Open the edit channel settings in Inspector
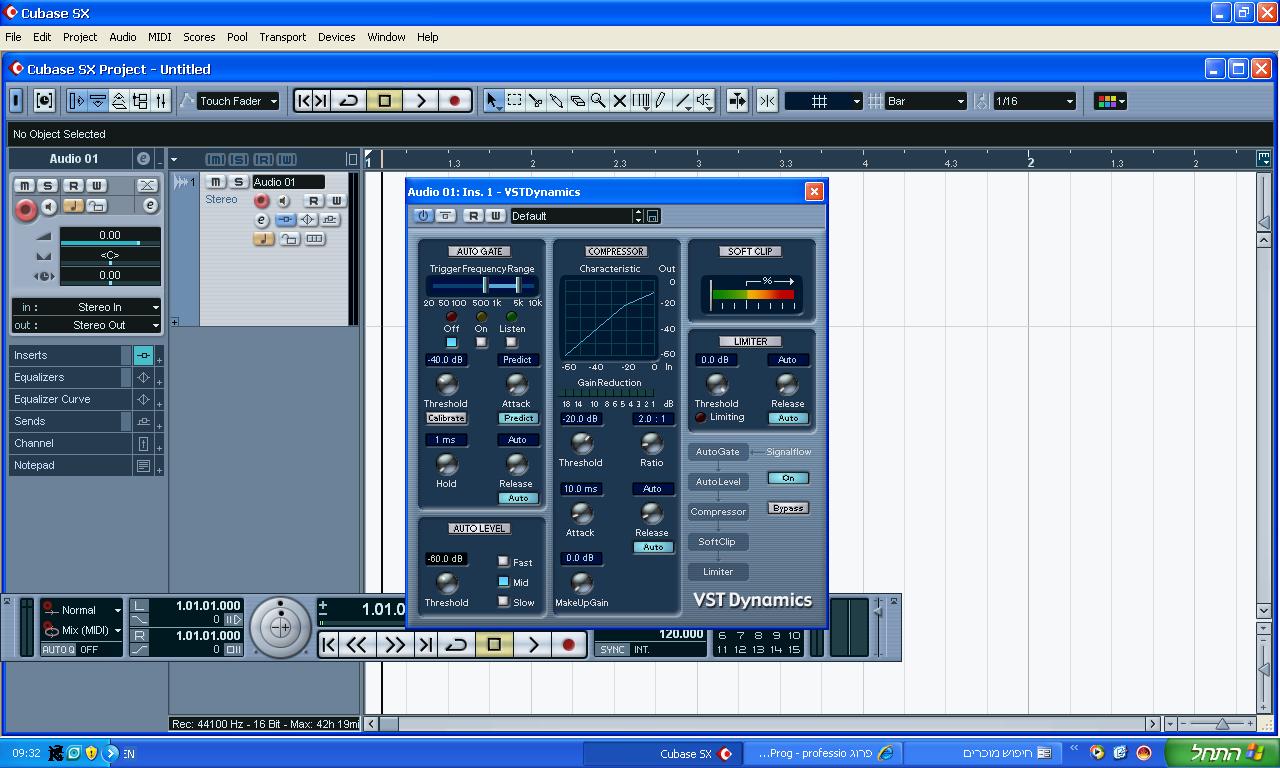1280x768 pixels. (150, 205)
